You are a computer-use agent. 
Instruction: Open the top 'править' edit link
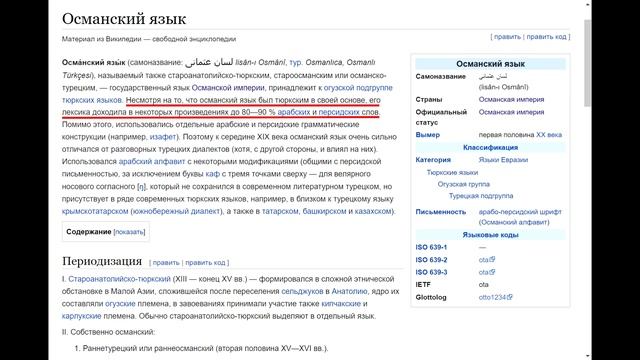[507, 37]
